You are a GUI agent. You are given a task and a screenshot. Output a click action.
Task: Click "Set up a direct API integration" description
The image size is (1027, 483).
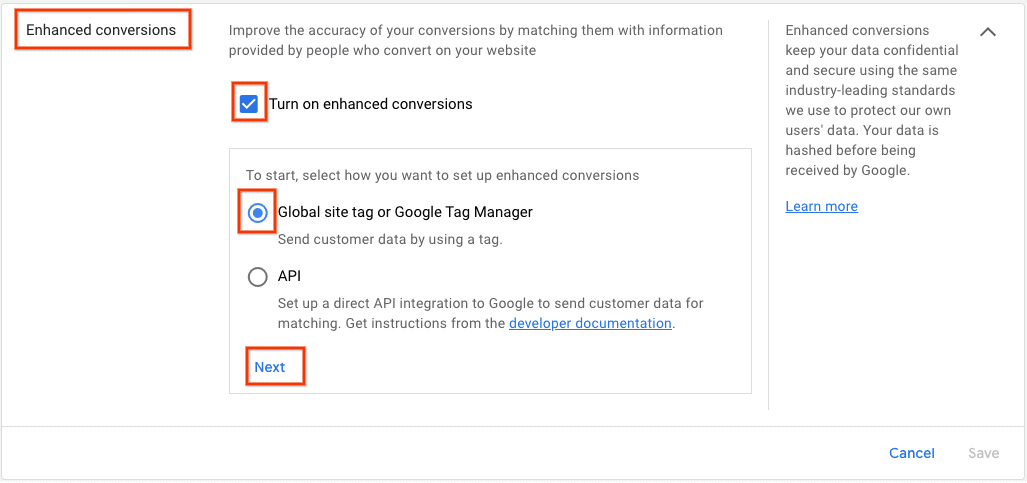pos(491,313)
